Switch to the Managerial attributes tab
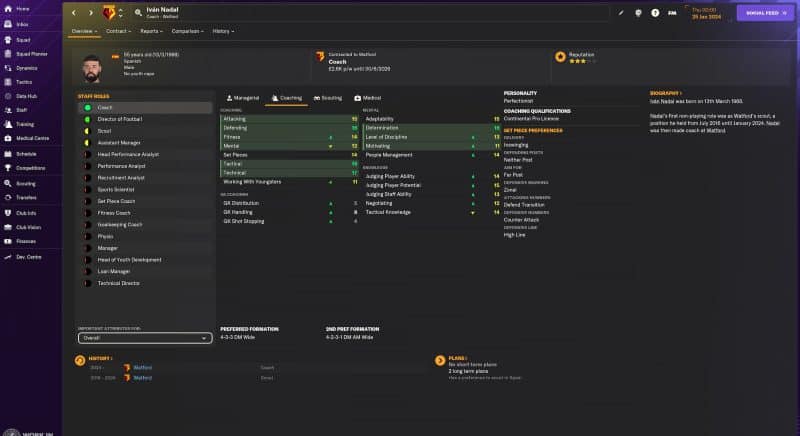This screenshot has width=800, height=436. click(x=245, y=98)
